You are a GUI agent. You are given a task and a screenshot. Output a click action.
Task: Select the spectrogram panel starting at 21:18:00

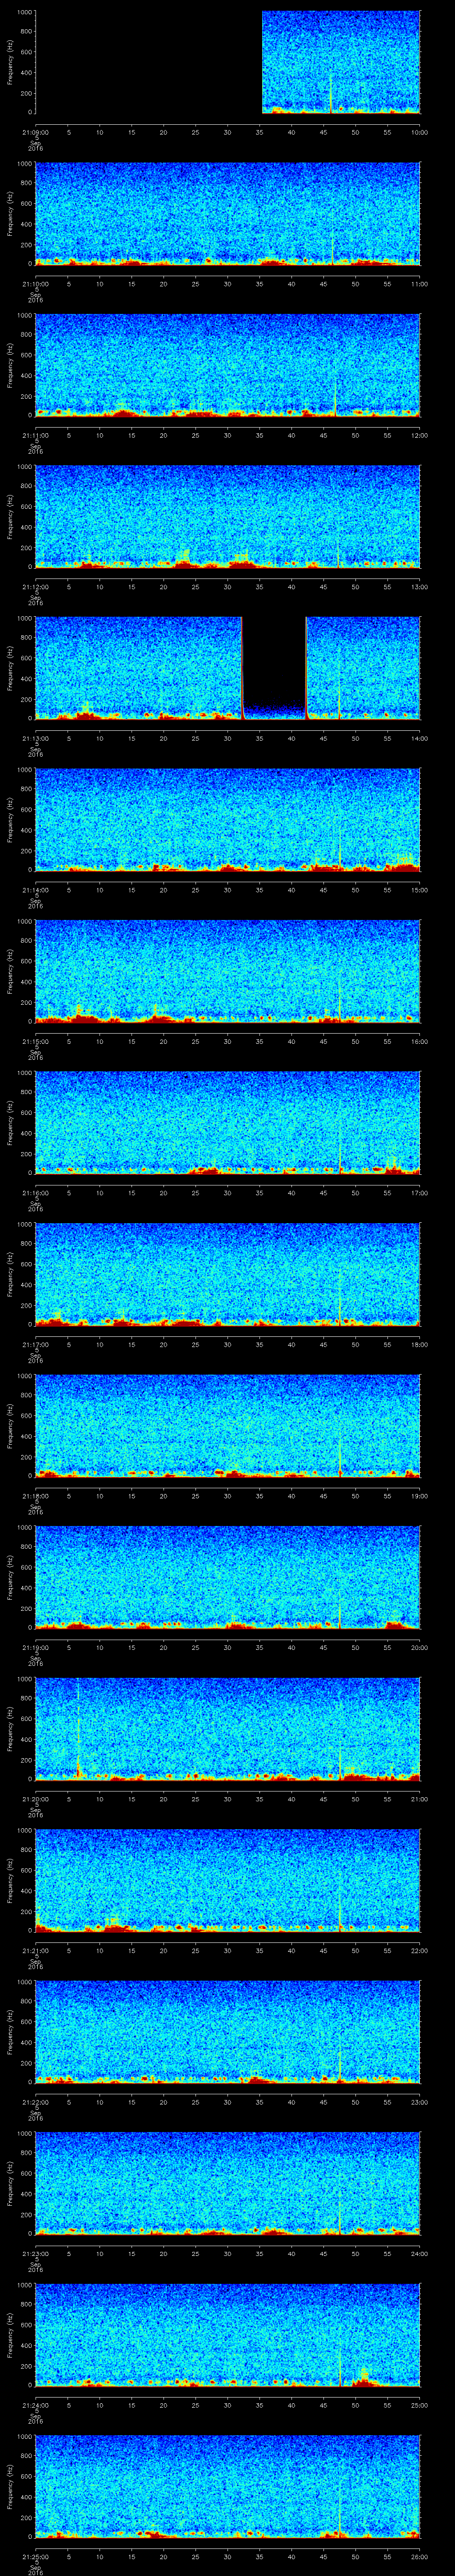point(227,1426)
